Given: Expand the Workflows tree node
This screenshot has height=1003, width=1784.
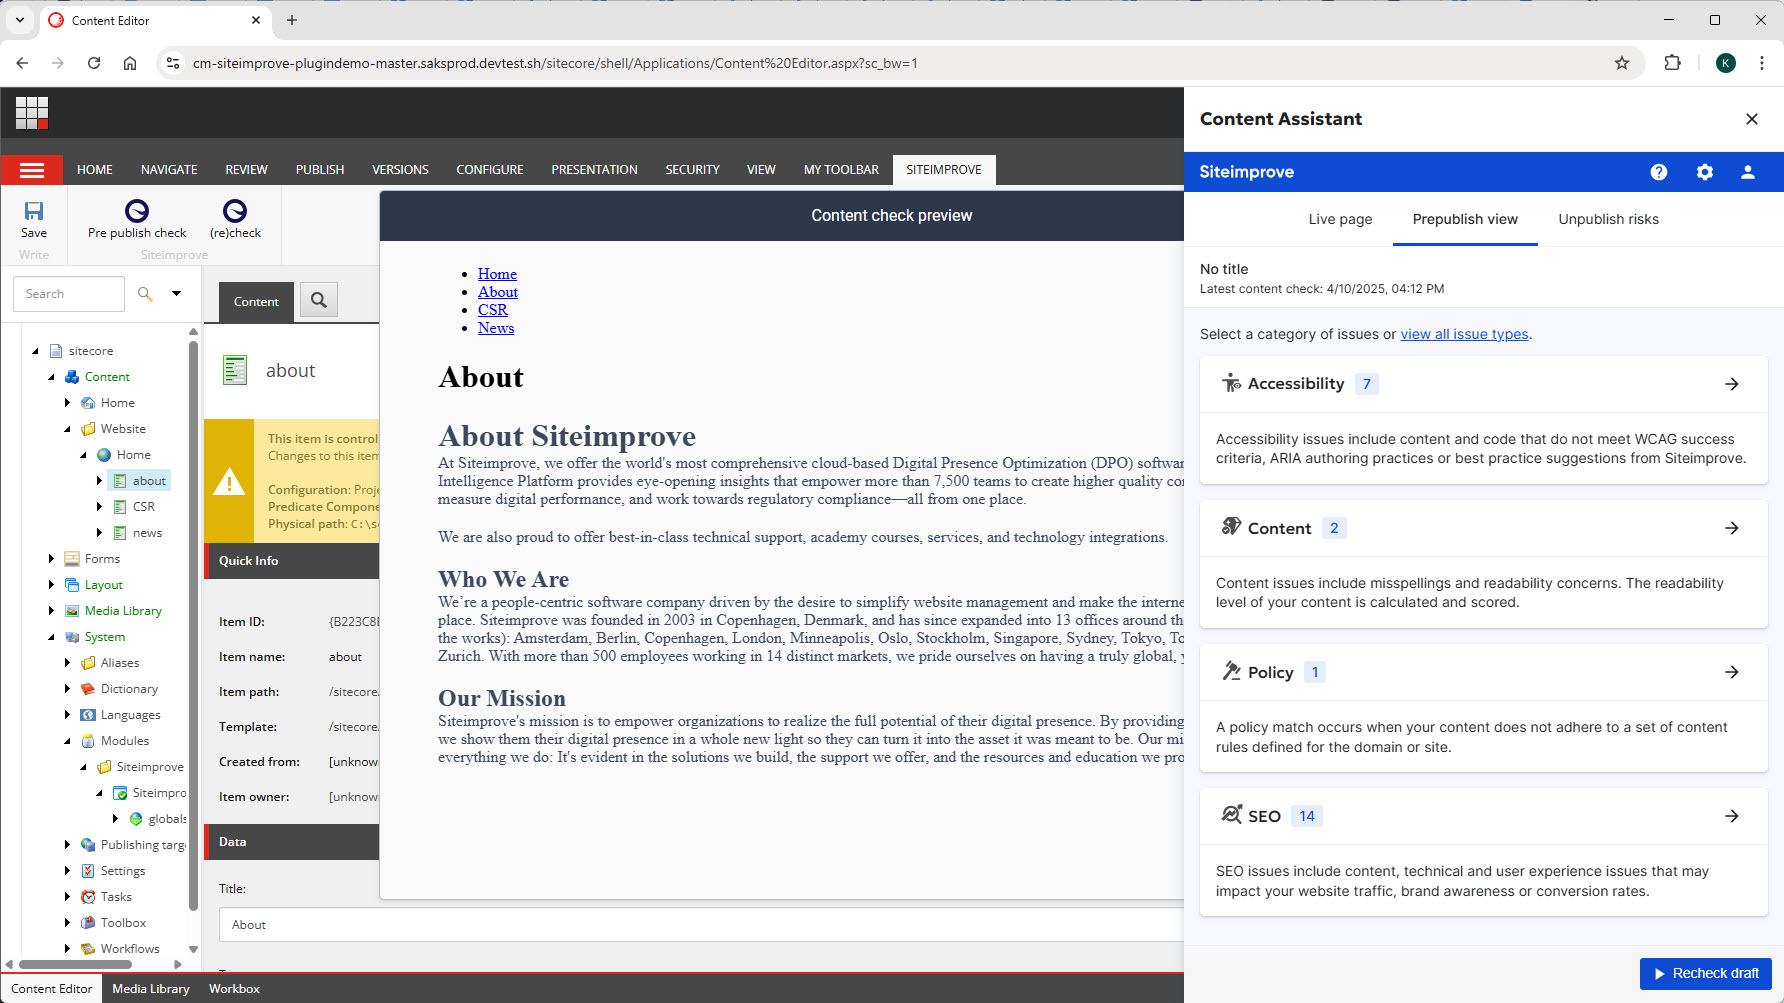Looking at the screenshot, I should (68, 949).
